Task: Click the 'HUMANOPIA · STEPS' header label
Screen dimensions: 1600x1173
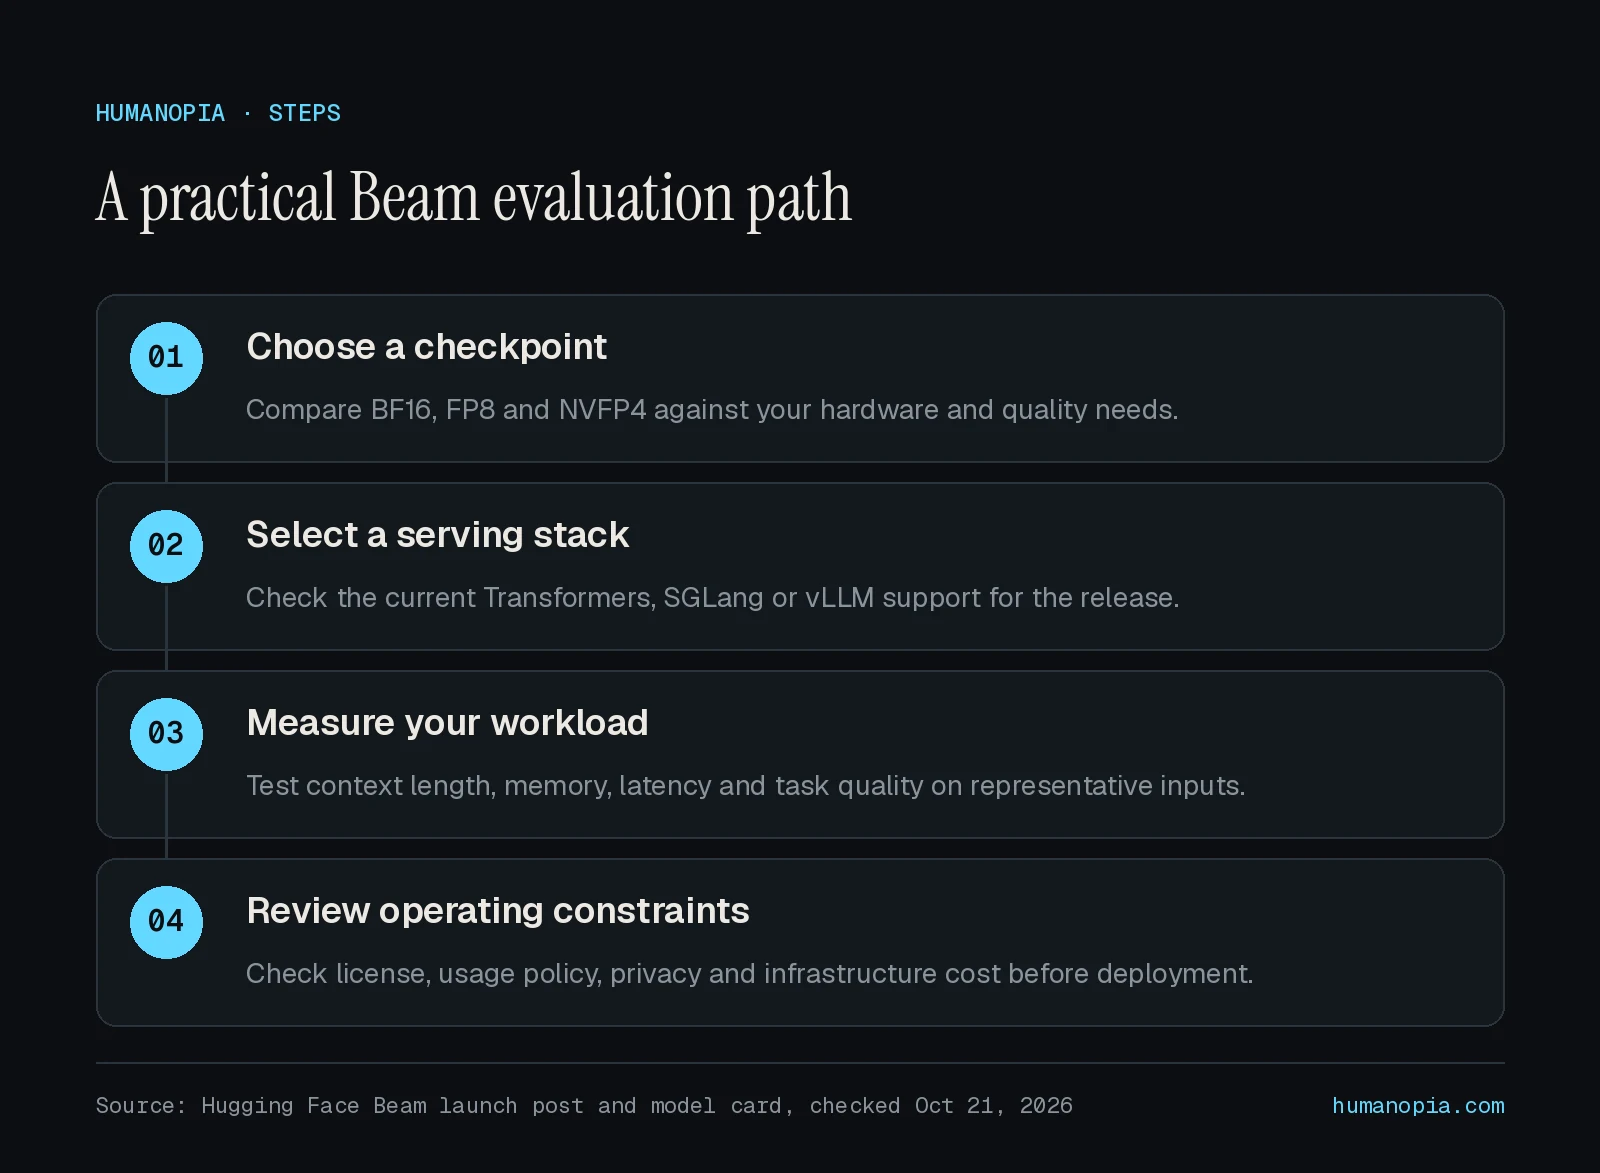Action: [218, 113]
